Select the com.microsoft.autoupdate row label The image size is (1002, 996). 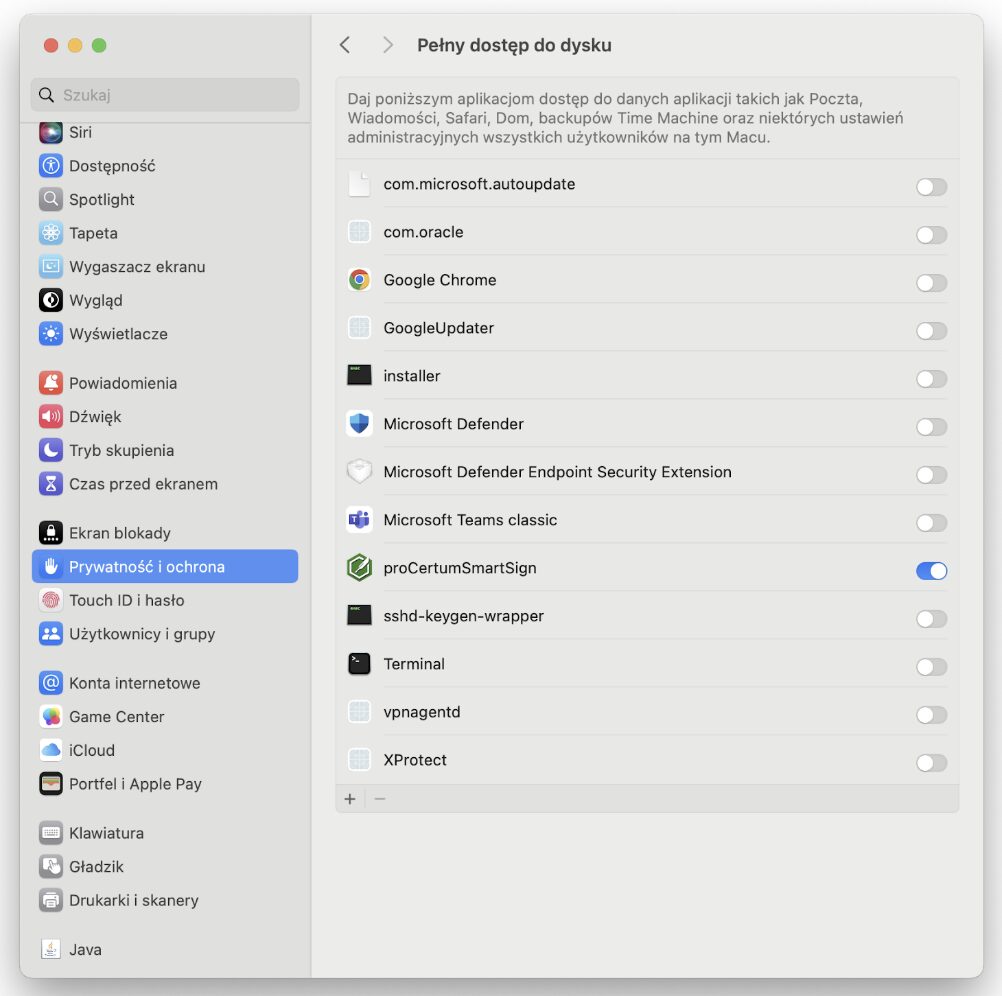coord(479,184)
